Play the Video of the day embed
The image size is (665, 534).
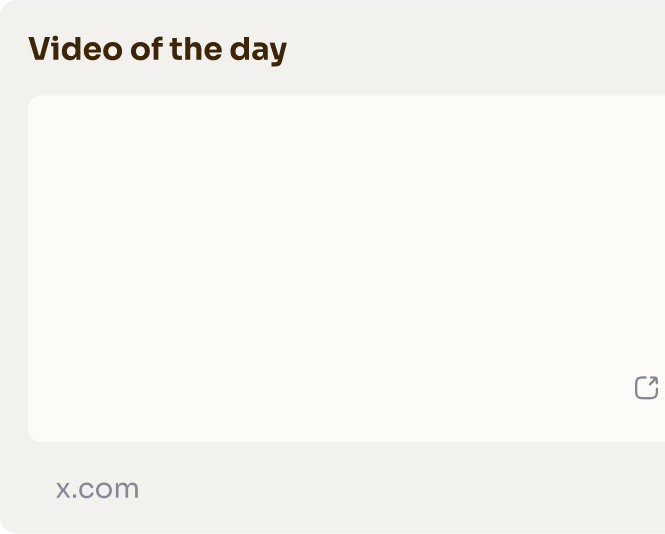click(x=346, y=268)
